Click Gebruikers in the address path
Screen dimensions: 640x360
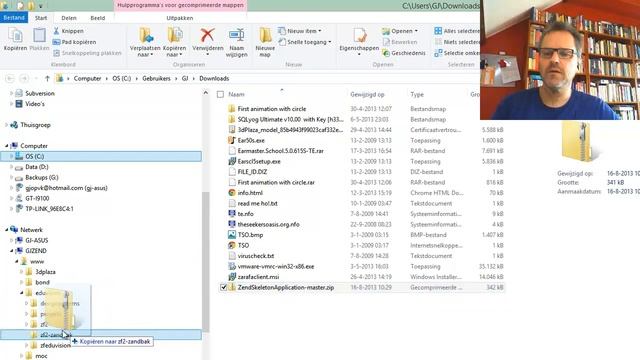(x=156, y=78)
